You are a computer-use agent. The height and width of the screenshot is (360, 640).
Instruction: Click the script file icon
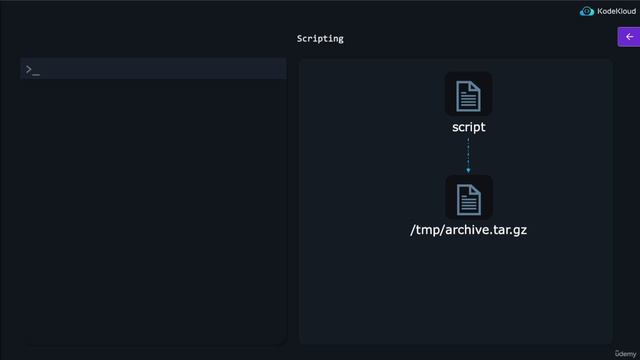click(468, 95)
